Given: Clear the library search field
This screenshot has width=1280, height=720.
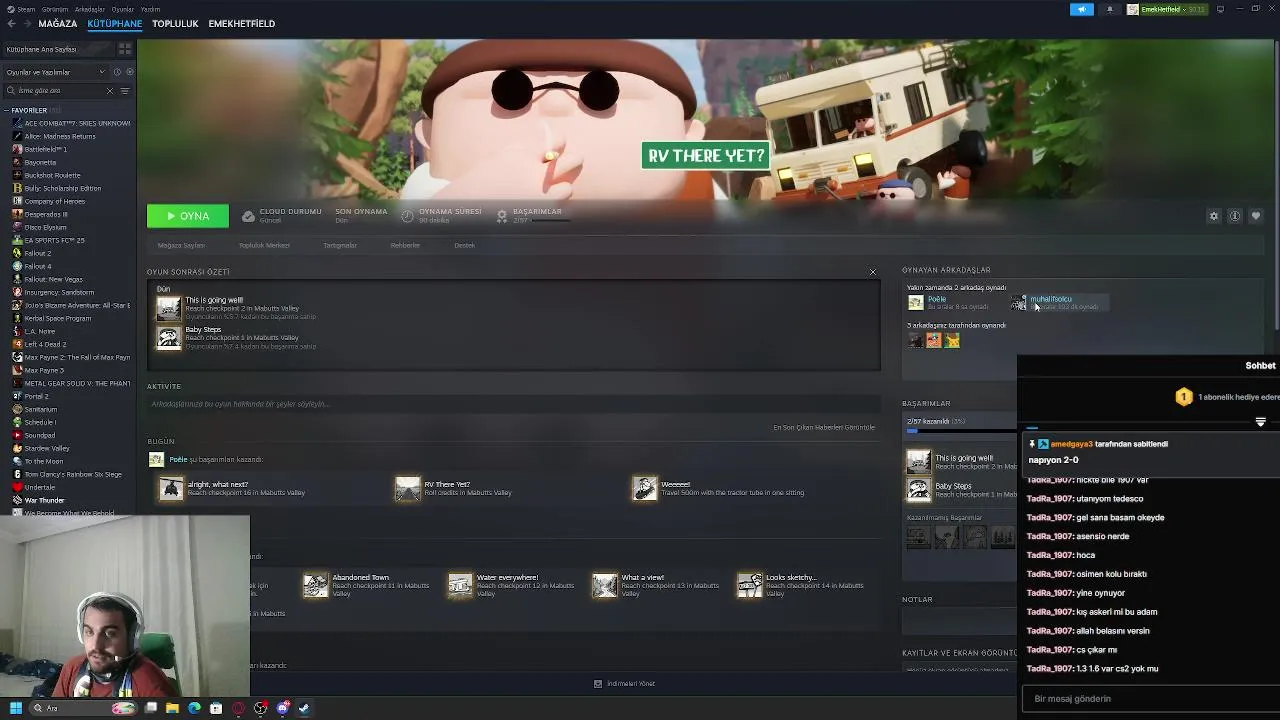Looking at the screenshot, I should click(110, 91).
